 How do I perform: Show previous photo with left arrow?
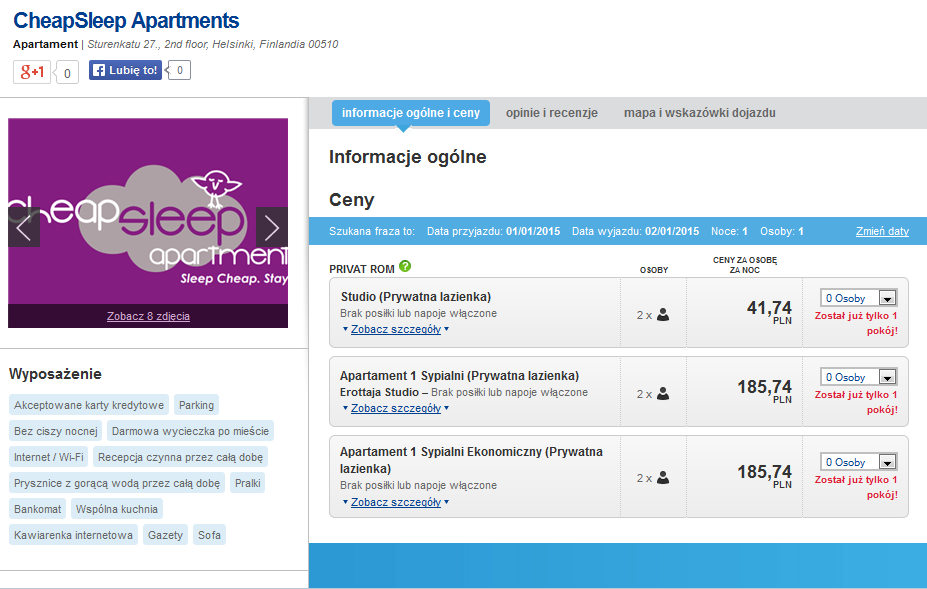coord(24,227)
